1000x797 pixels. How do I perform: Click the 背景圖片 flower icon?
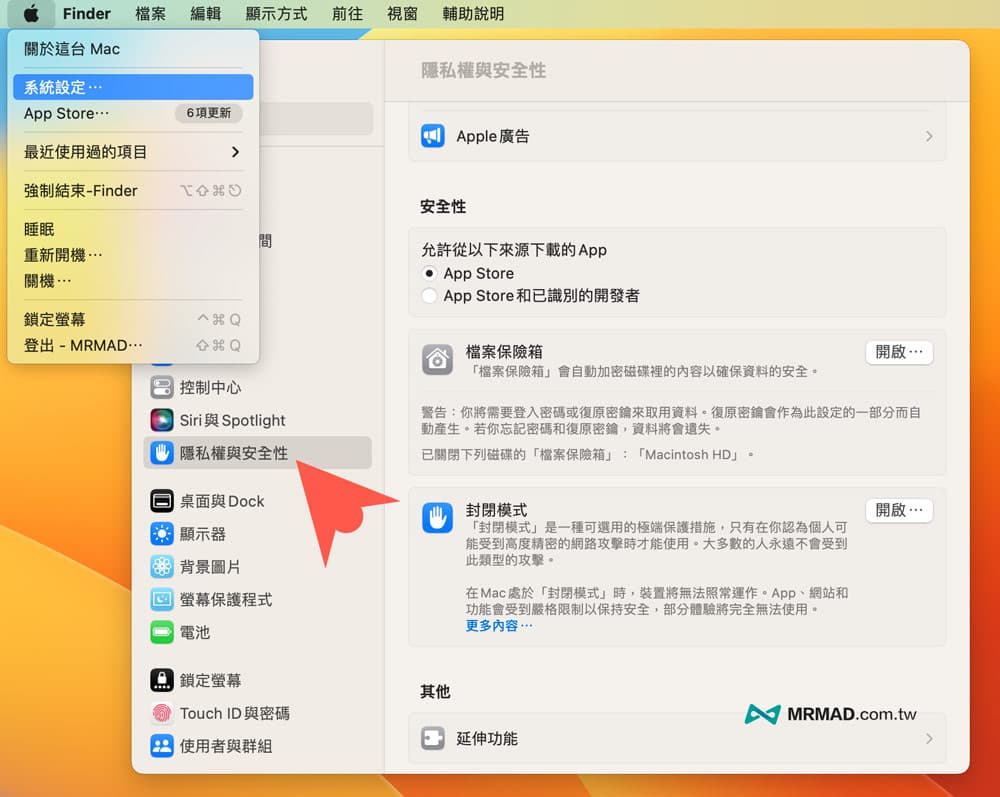tap(161, 567)
